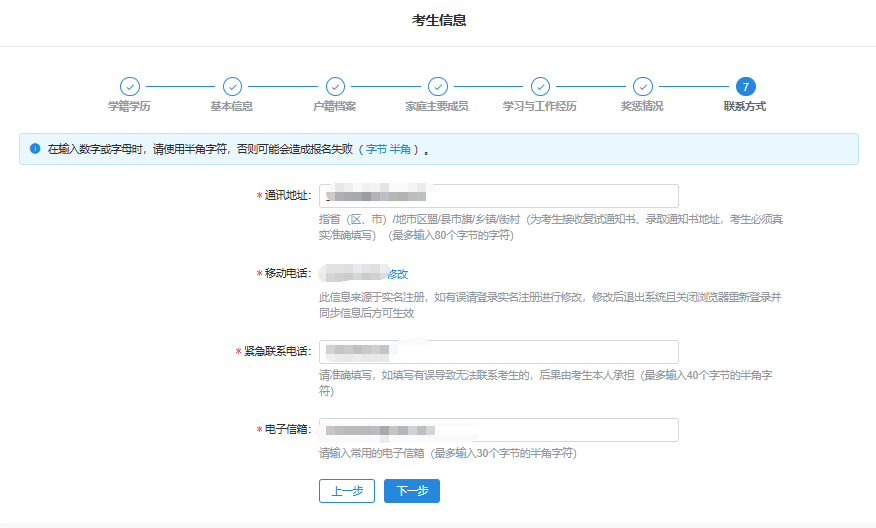Click the 考生信息 page title
The width and height of the screenshot is (876, 528).
[x=439, y=20]
